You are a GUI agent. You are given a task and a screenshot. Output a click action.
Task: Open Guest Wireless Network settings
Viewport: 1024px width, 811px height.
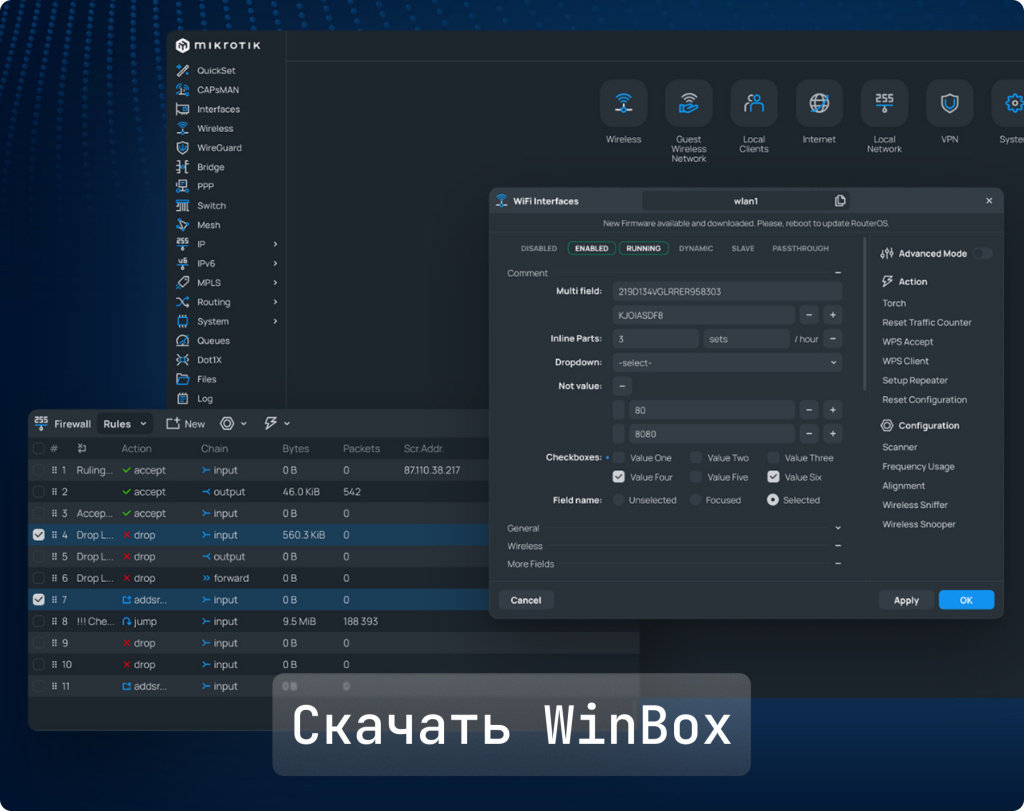(x=688, y=103)
